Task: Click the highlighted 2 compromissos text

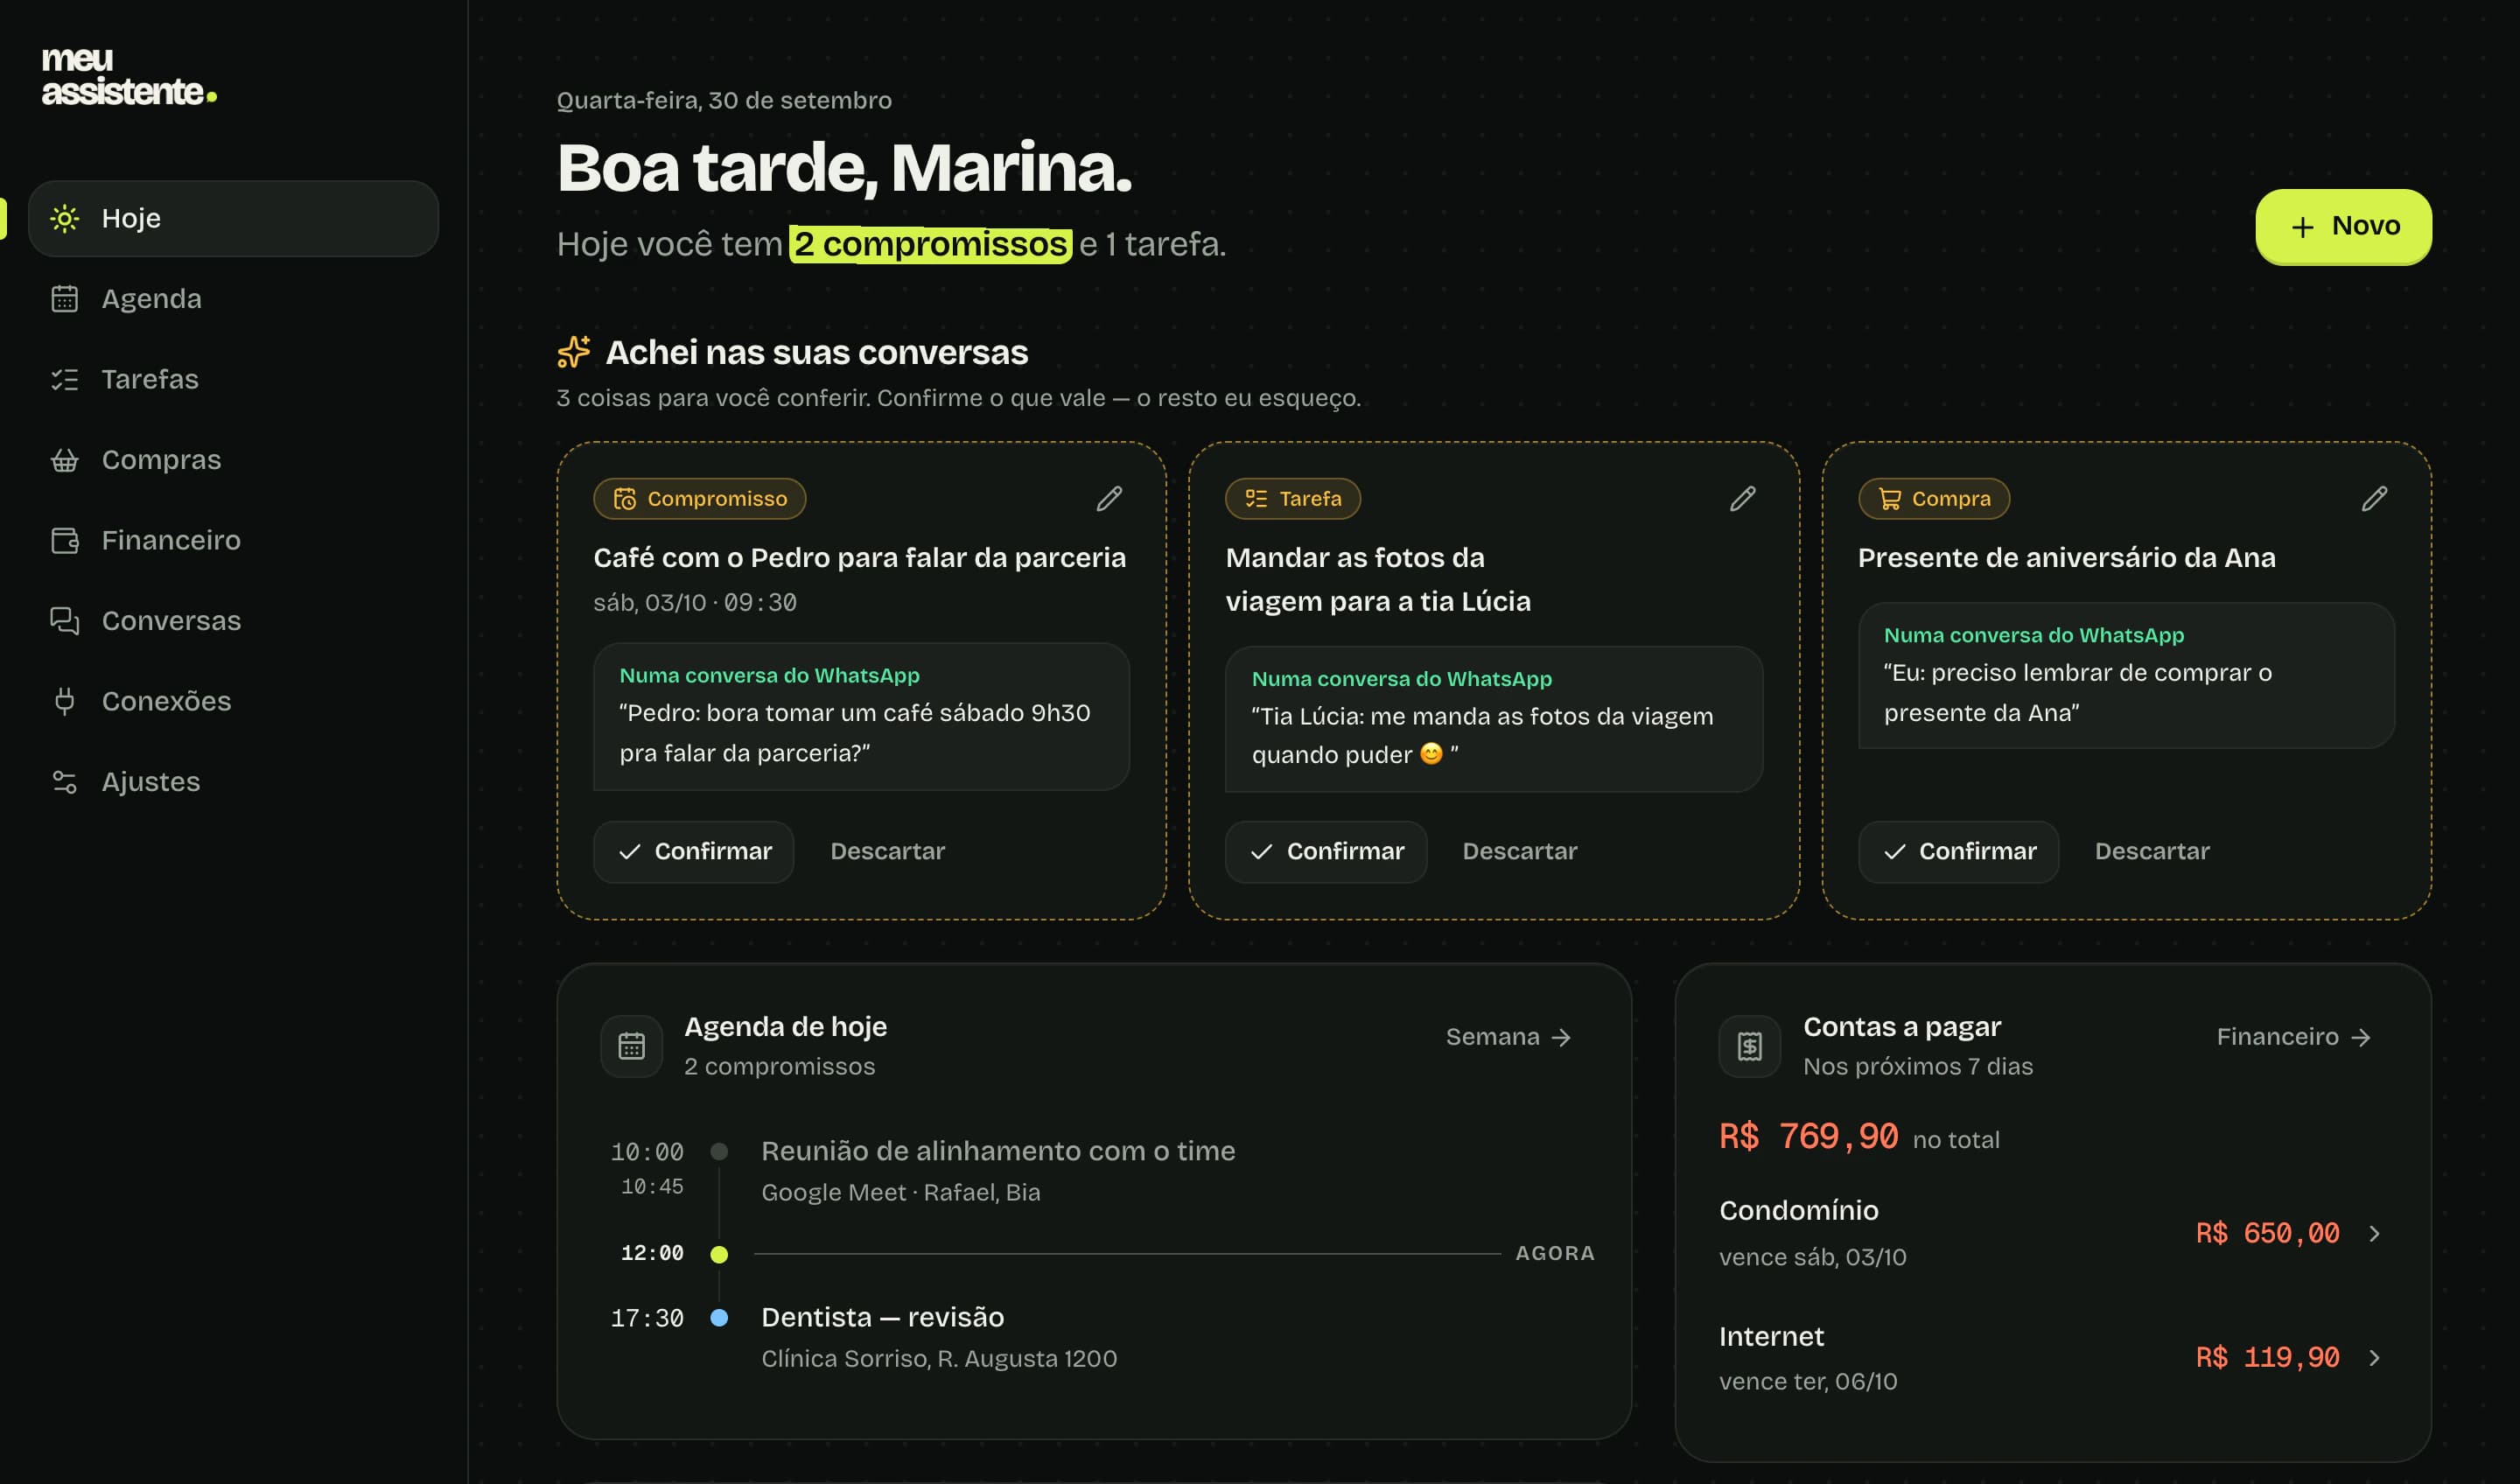Action: (930, 244)
